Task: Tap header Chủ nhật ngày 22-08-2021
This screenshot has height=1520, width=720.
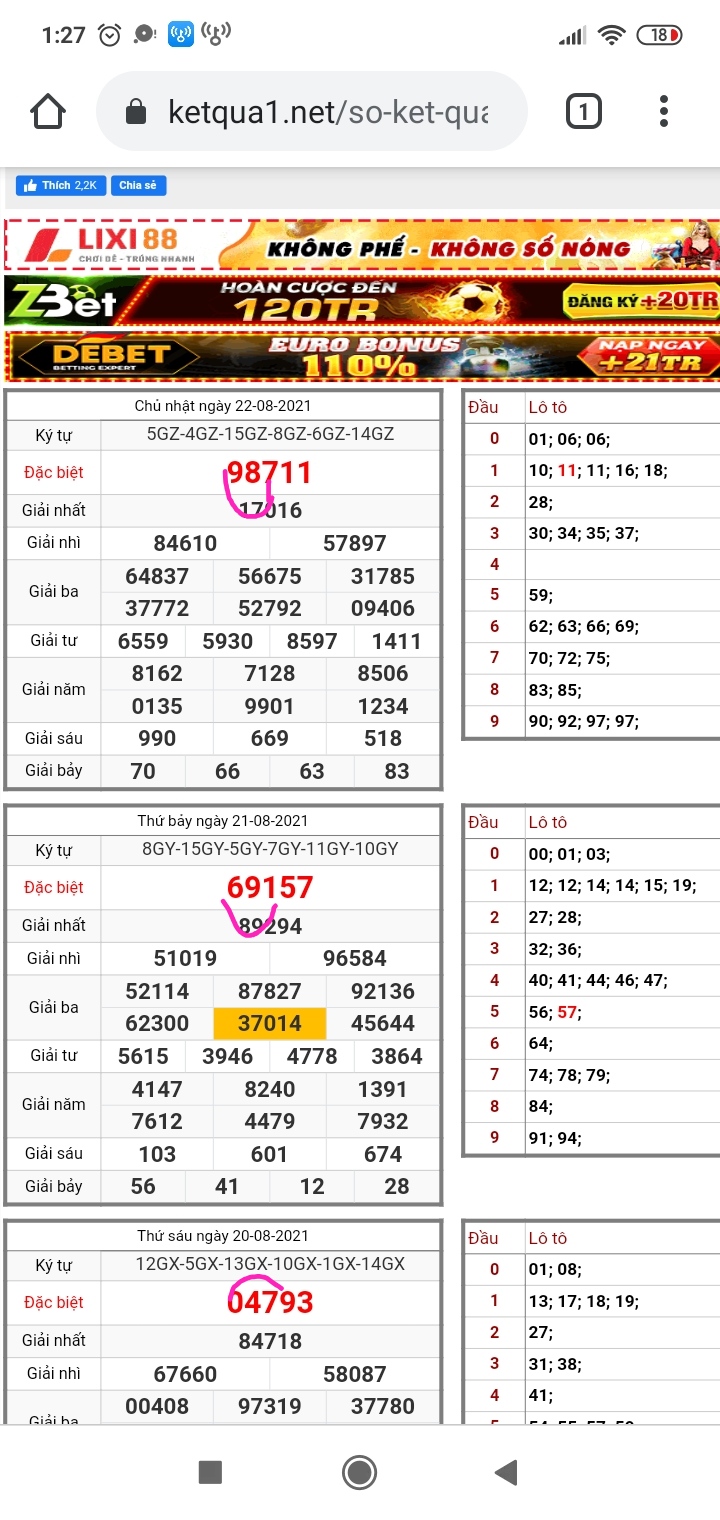Action: coord(223,405)
